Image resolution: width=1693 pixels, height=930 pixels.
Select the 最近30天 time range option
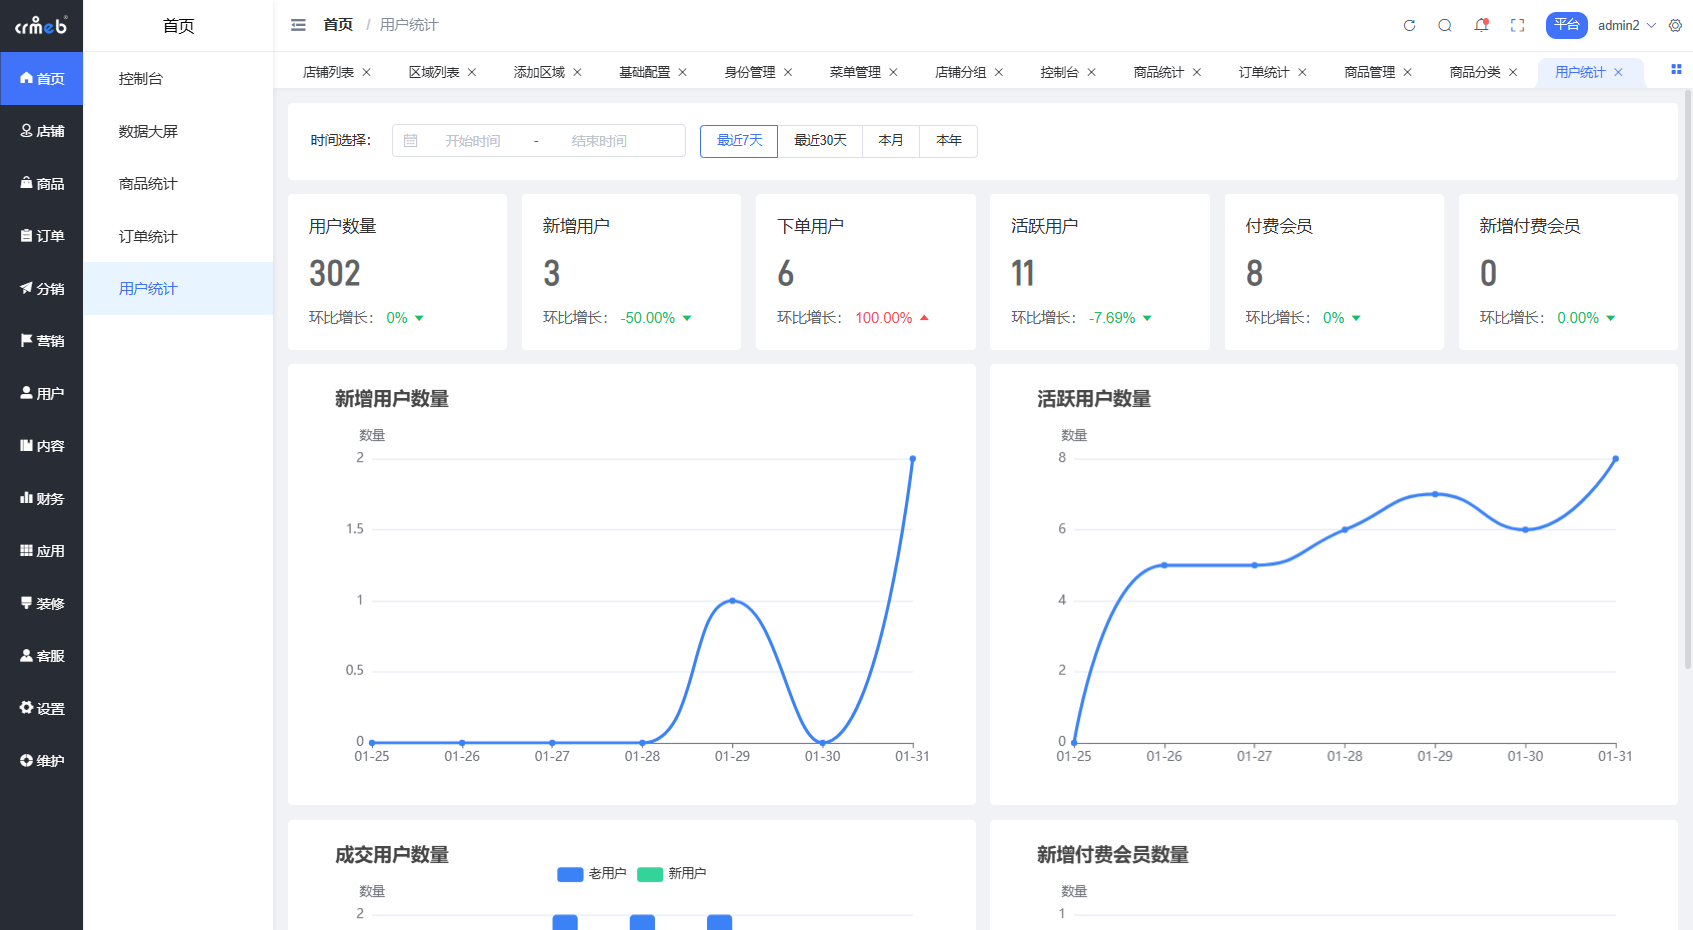click(820, 141)
